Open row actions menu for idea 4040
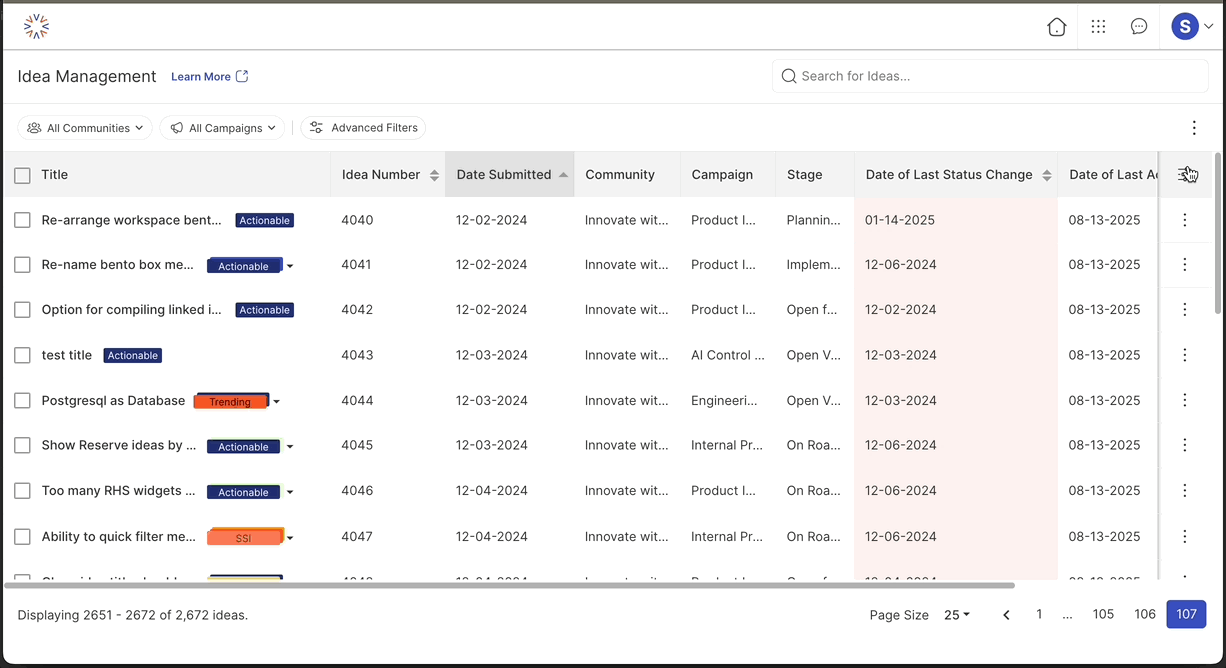The height and width of the screenshot is (668, 1226). 1185,220
